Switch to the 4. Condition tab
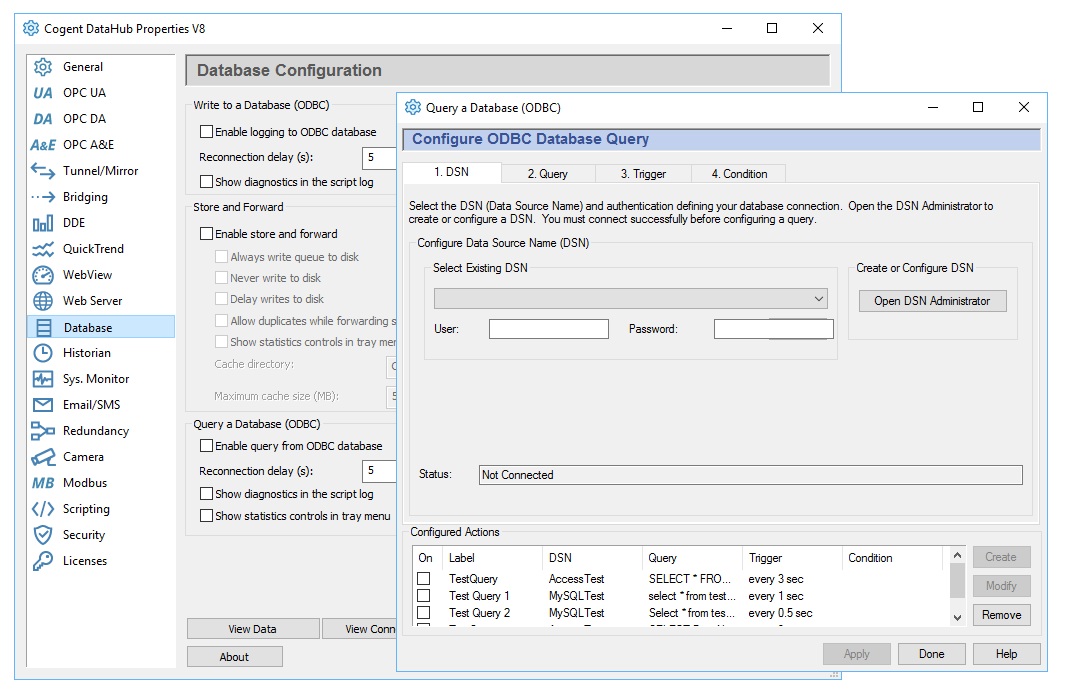This screenshot has height=693, width=1068. 739,174
